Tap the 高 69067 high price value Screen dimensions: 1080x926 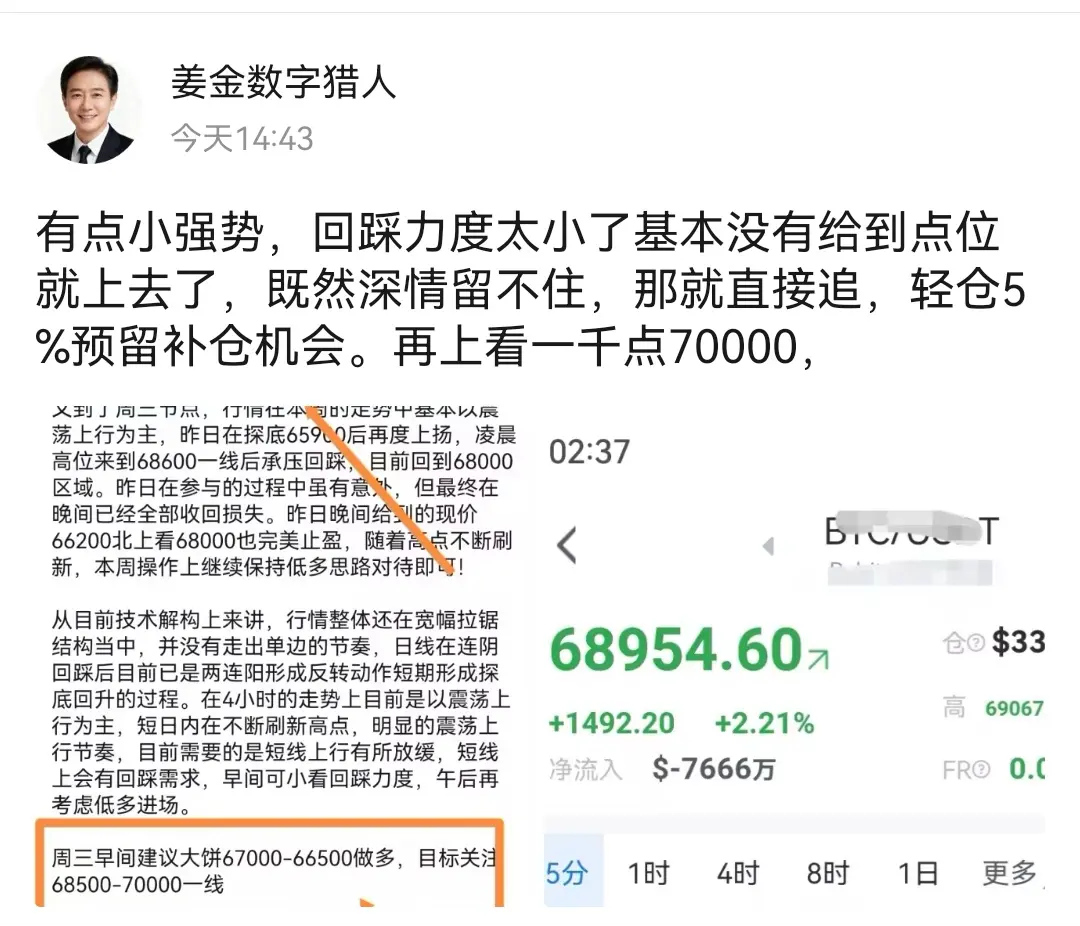point(1014,708)
